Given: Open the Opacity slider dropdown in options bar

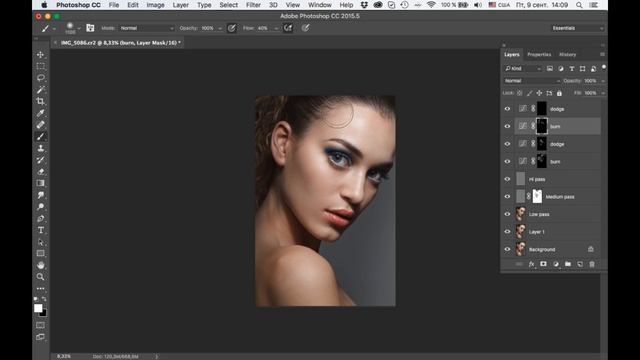Looking at the screenshot, I should click(x=220, y=28).
